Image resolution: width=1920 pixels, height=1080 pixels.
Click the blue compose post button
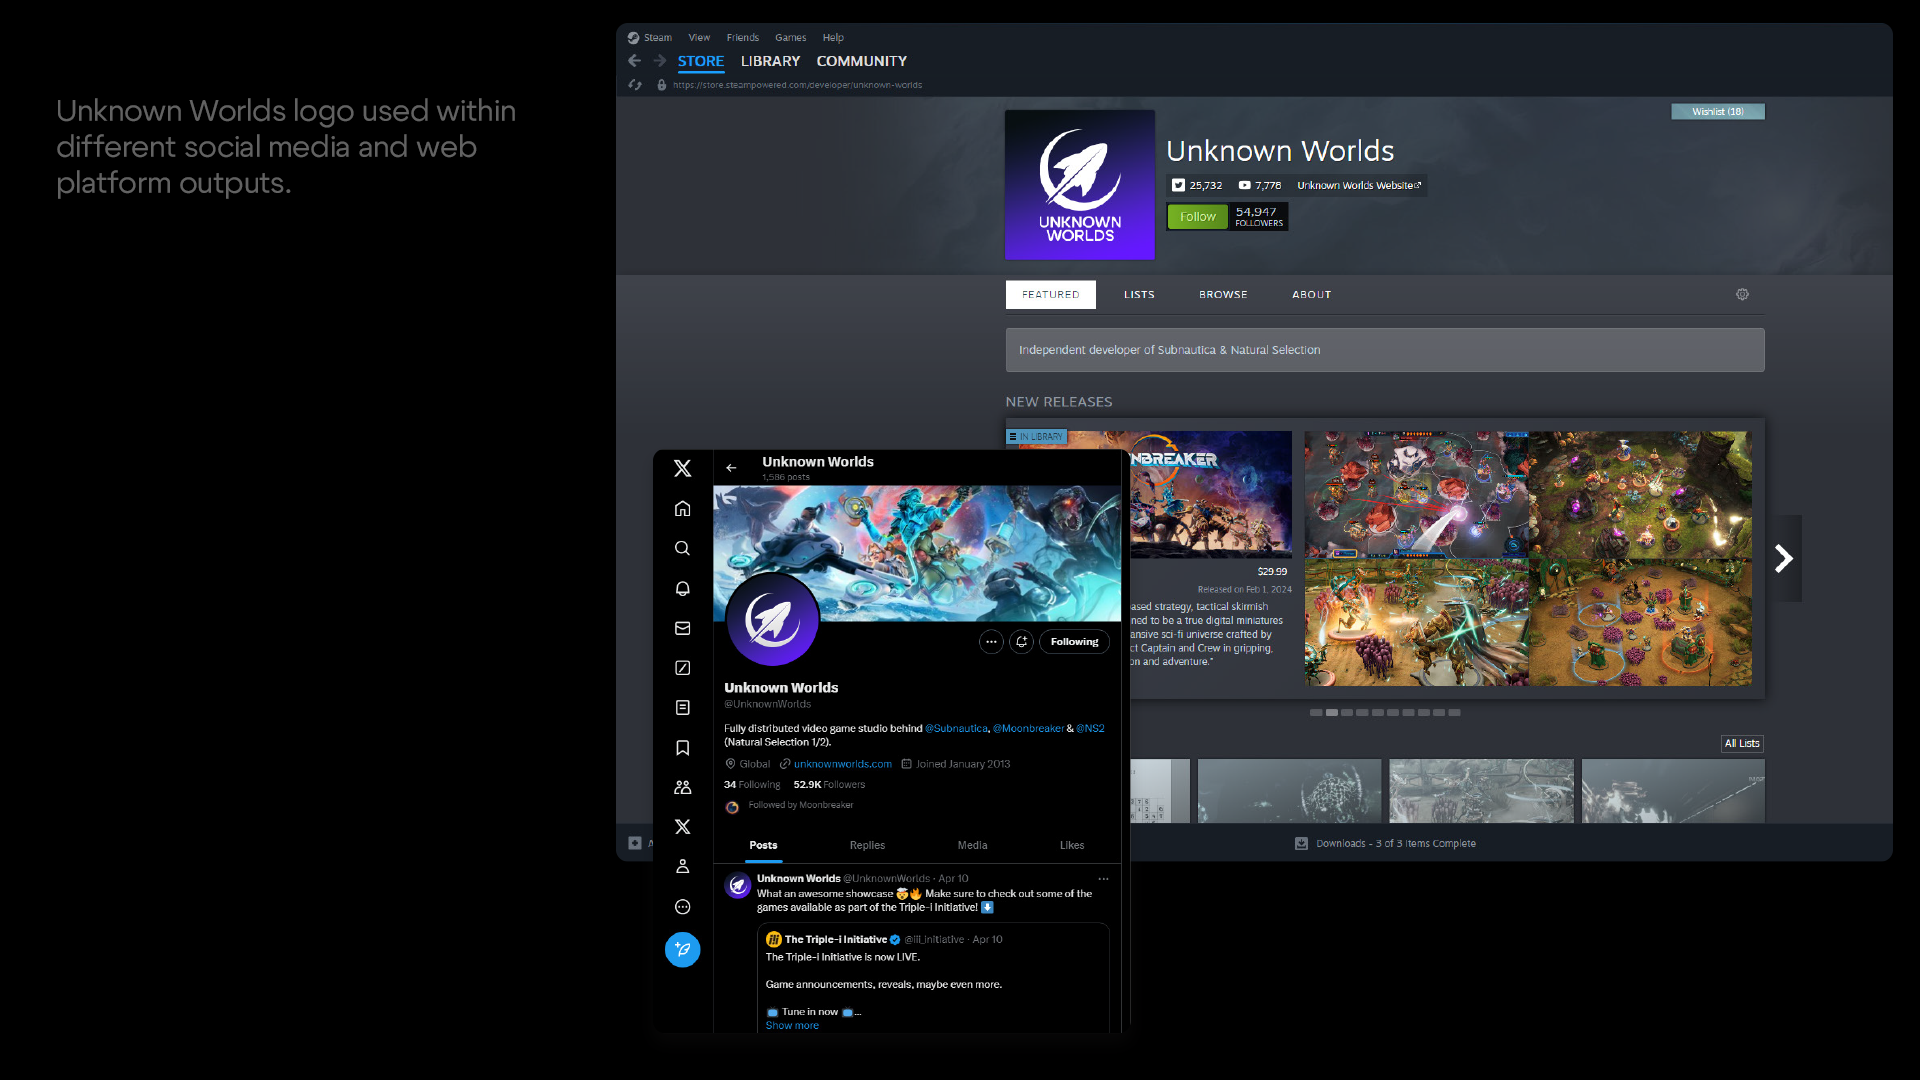682,949
